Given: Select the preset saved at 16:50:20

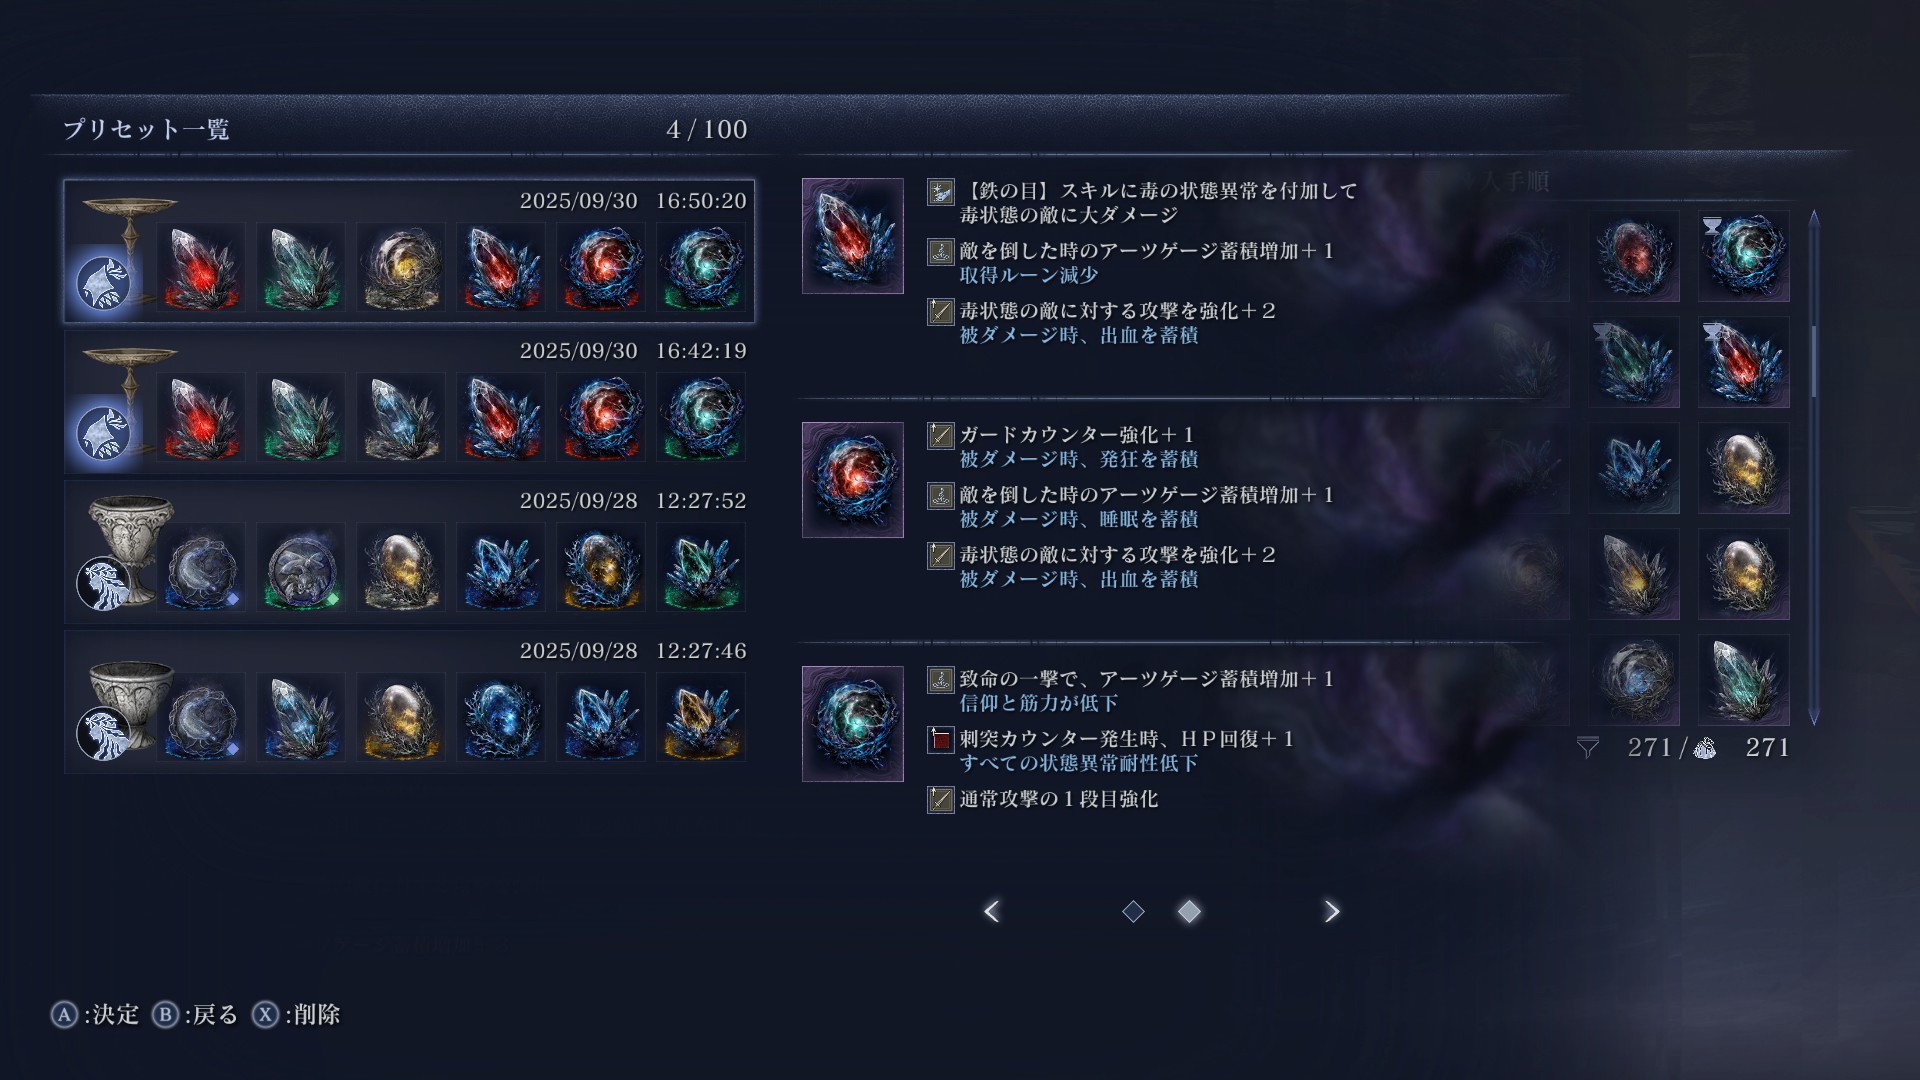Looking at the screenshot, I should (409, 251).
